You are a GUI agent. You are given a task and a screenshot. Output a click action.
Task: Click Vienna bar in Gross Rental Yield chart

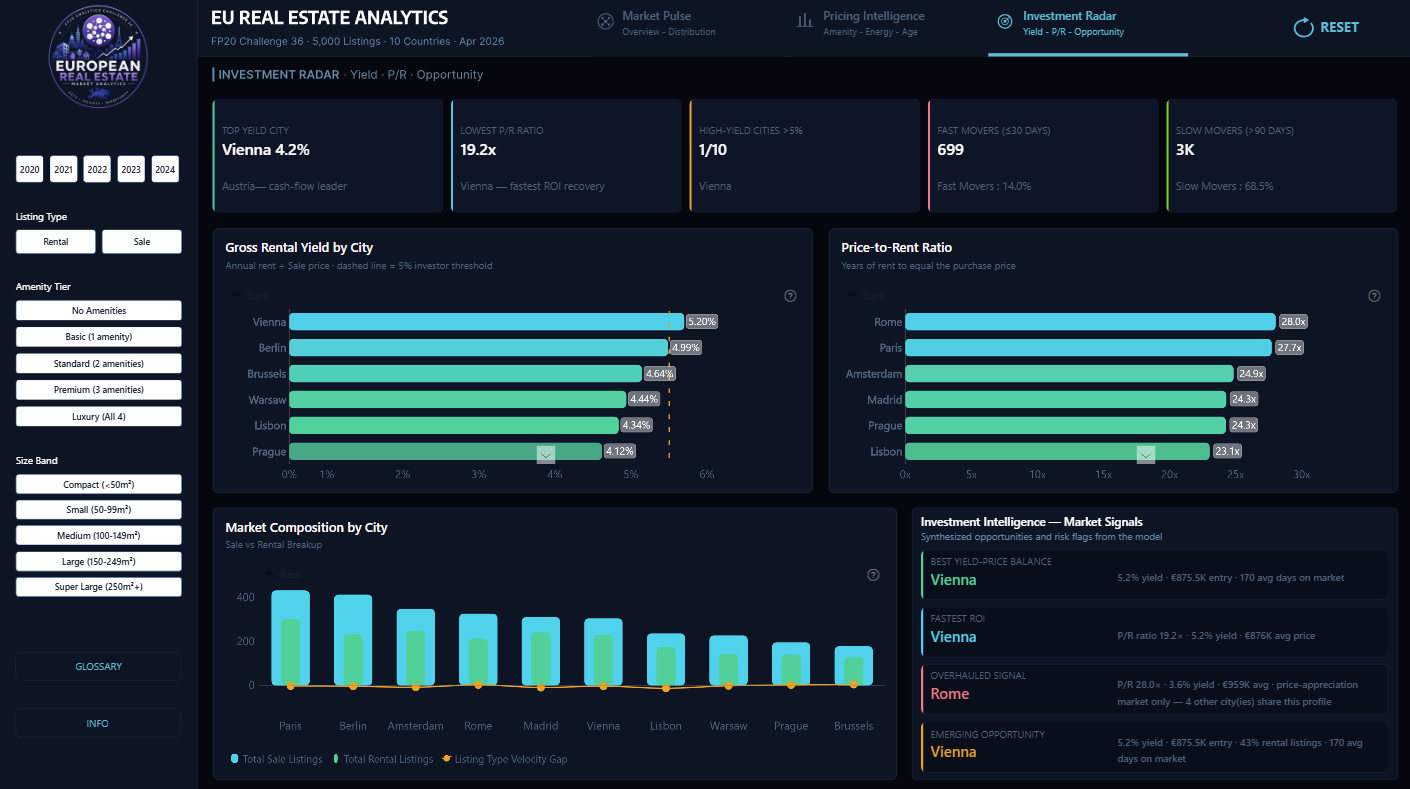486,322
